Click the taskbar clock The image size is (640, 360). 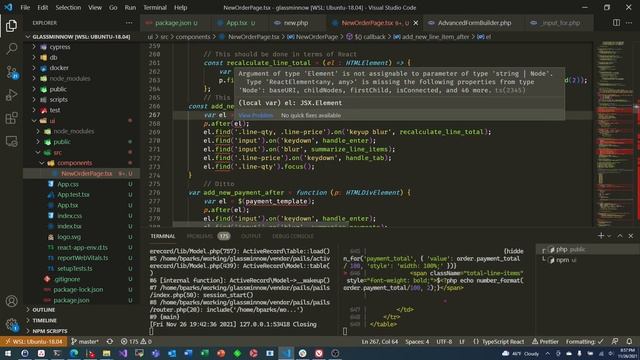click(627, 353)
